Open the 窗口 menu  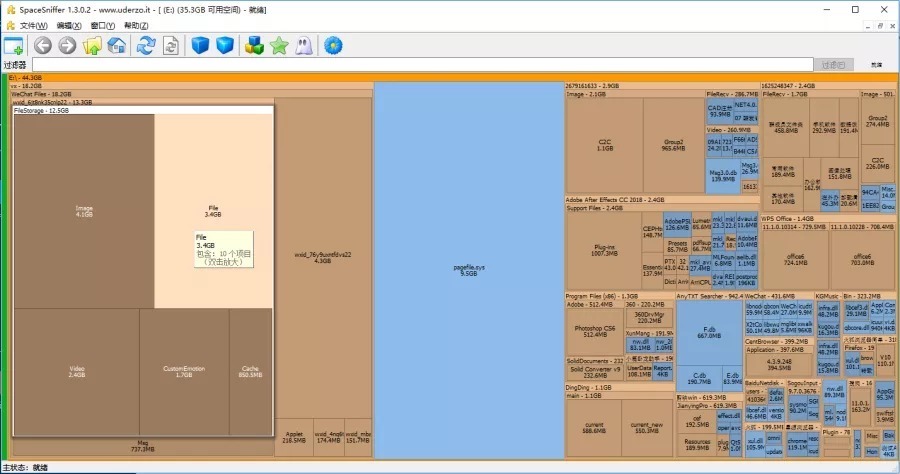[x=100, y=25]
